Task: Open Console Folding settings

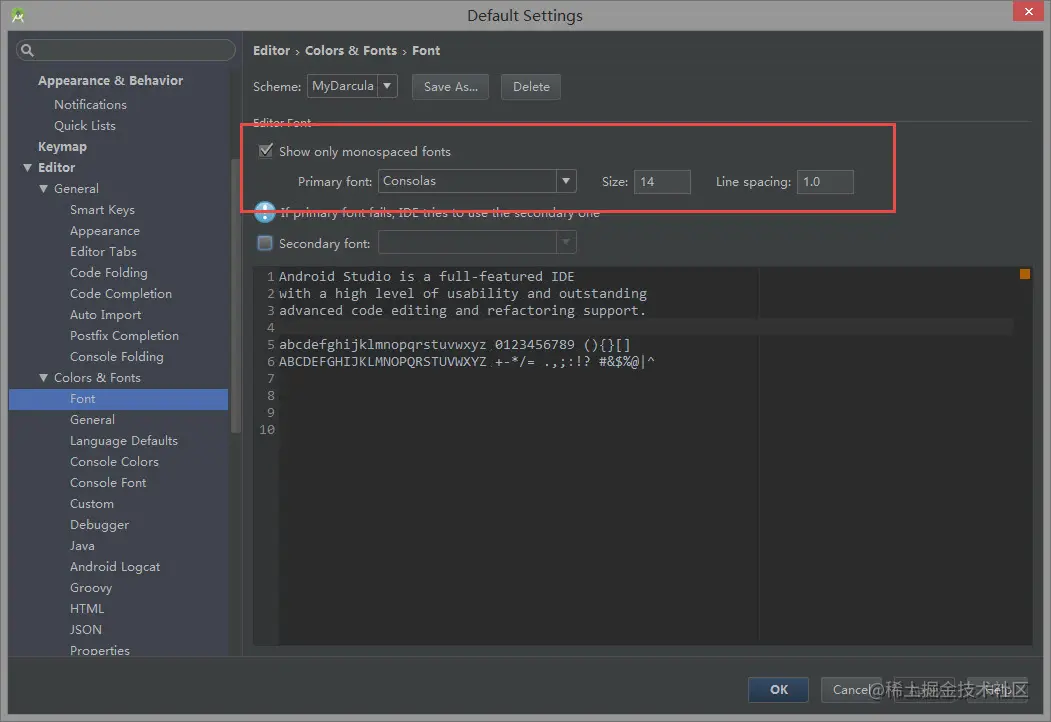Action: coord(117,357)
